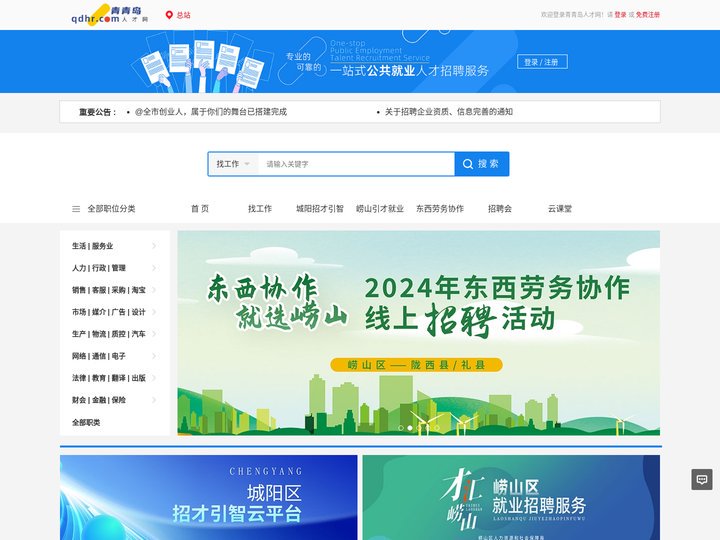This screenshot has width=720, height=540.
Task: Open the 找工作 nav menu item
Action: (260, 209)
